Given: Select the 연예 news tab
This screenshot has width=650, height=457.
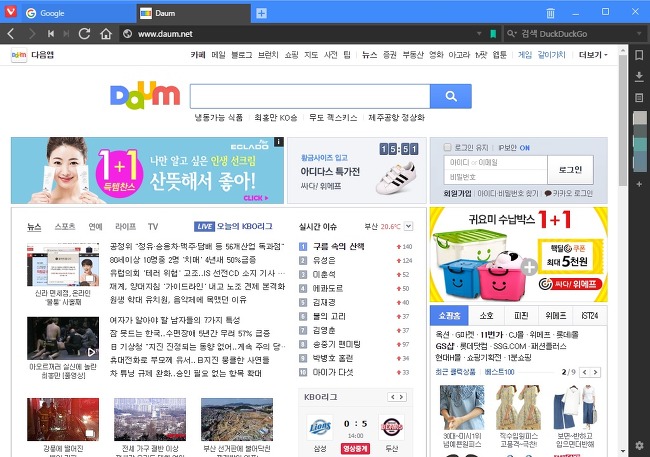Looking at the screenshot, I should (95, 226).
